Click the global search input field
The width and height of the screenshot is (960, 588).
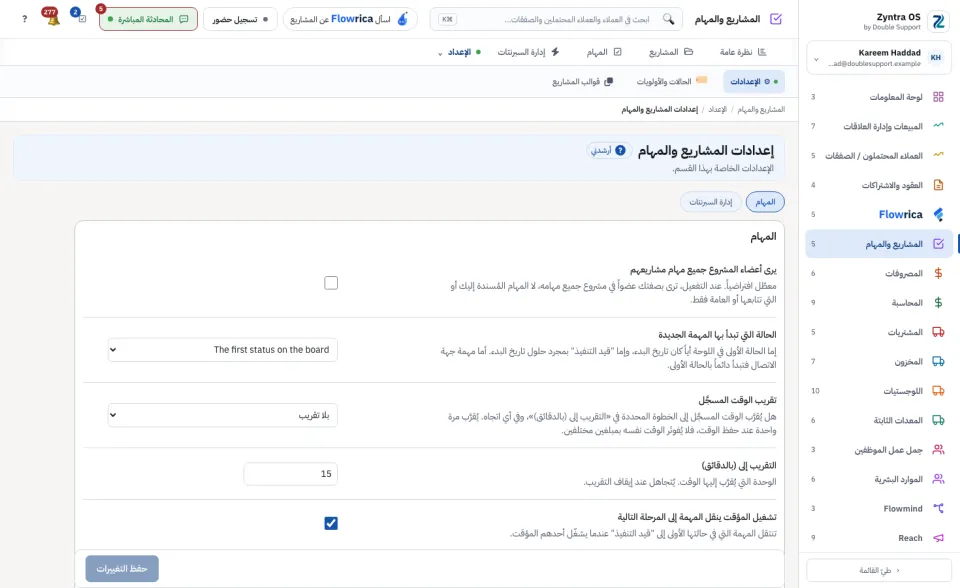pos(557,20)
